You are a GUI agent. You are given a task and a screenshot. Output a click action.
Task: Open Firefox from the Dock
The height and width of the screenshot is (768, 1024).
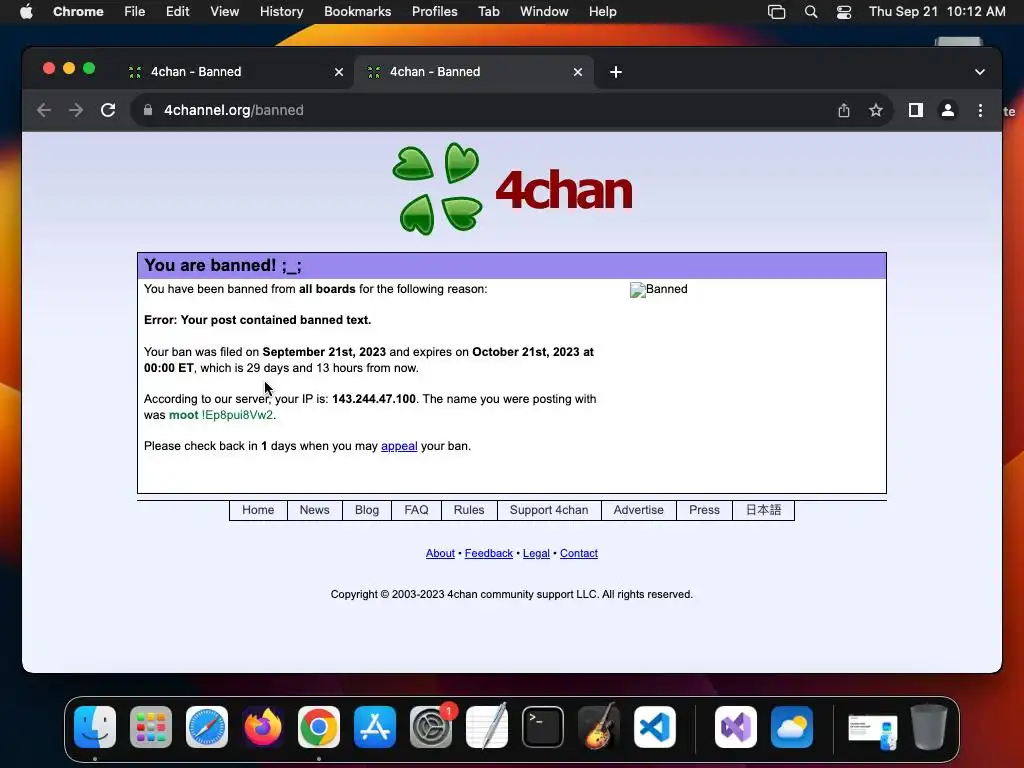[263, 727]
